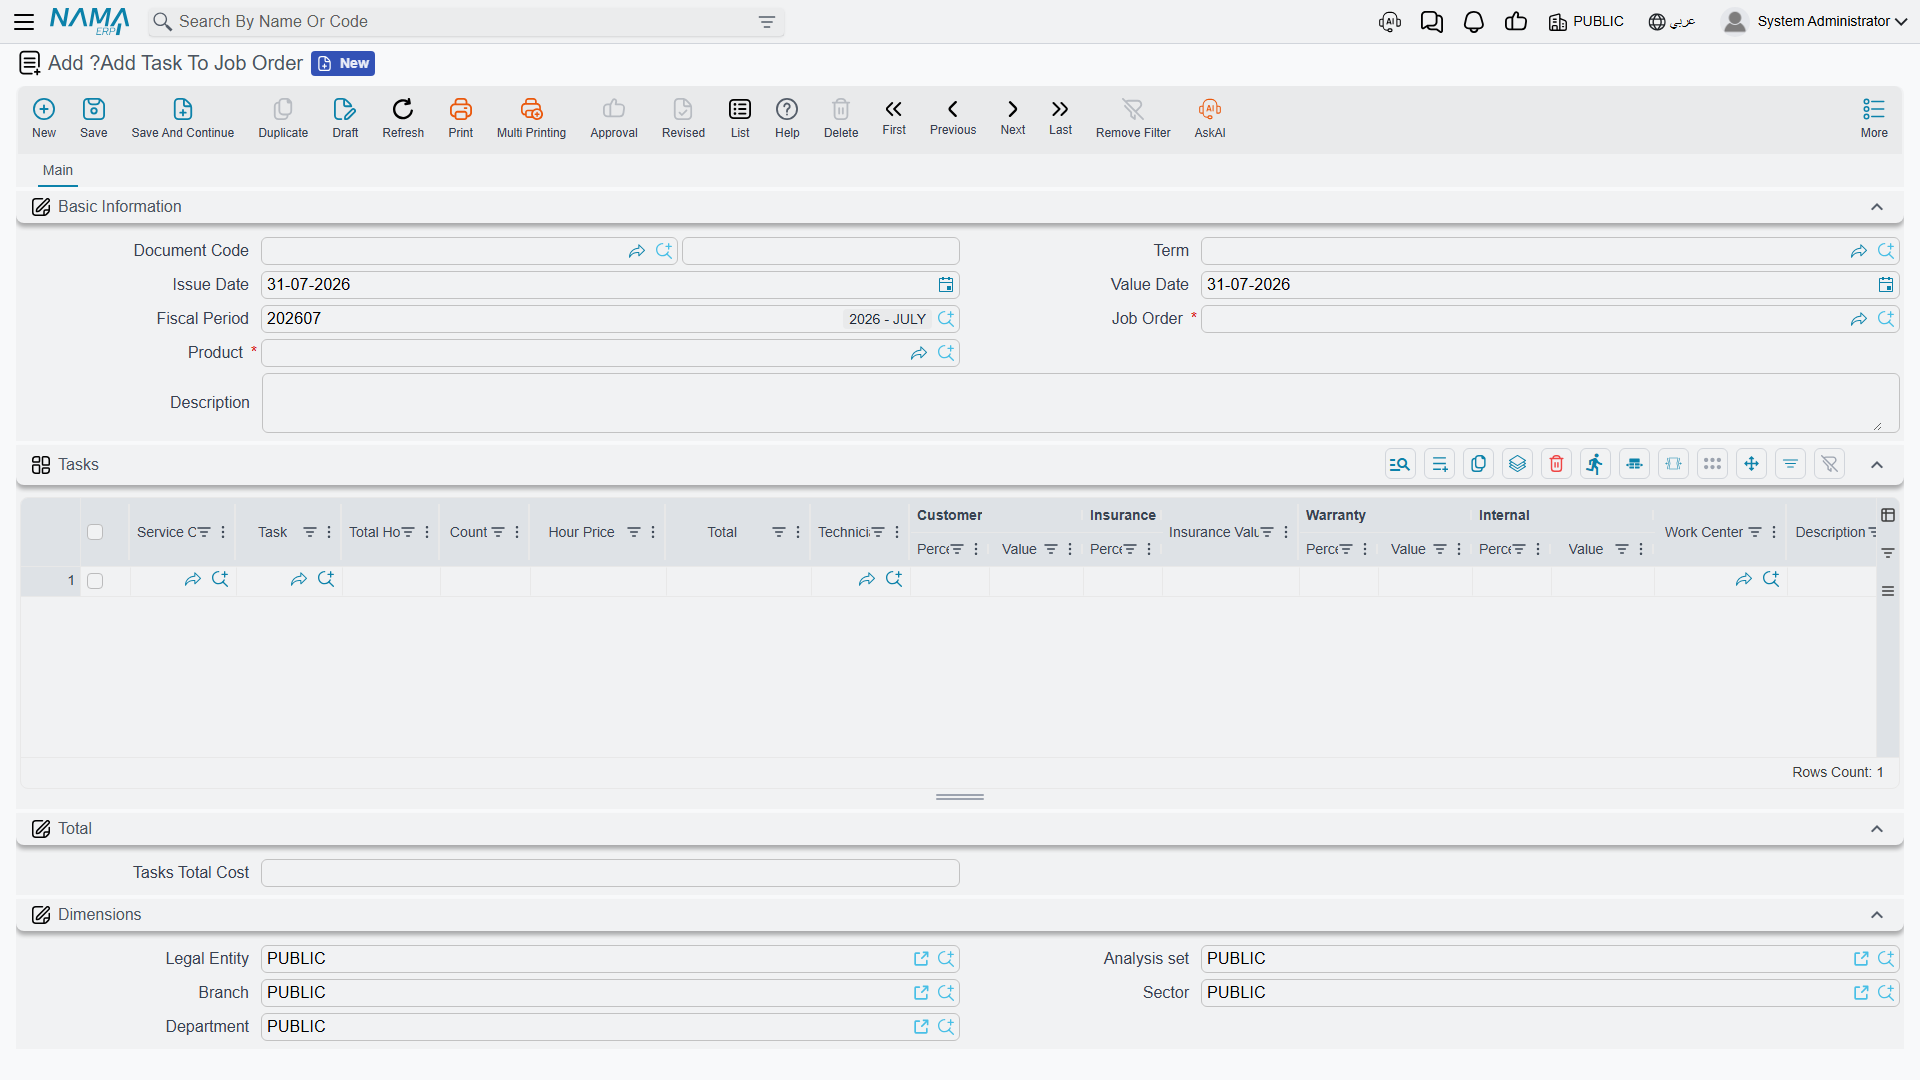Go to First record
Screen dimensions: 1920x1080
point(894,118)
